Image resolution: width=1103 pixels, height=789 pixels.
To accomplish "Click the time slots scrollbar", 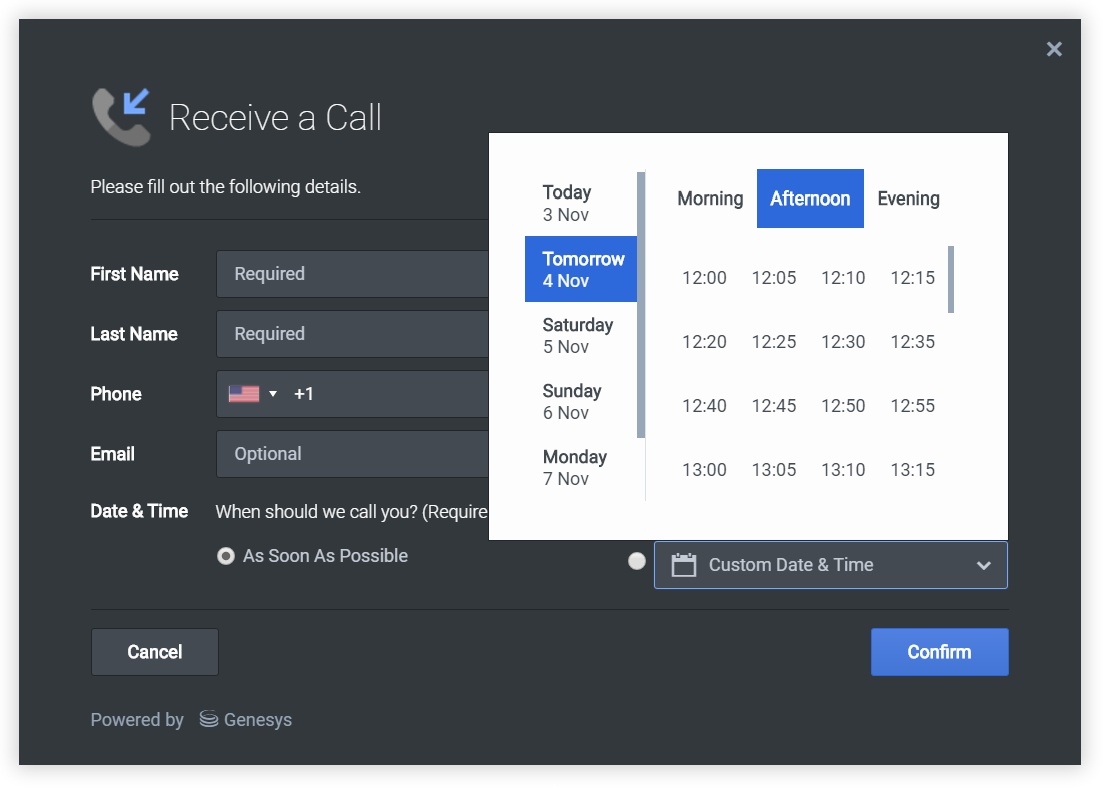I will coord(951,280).
